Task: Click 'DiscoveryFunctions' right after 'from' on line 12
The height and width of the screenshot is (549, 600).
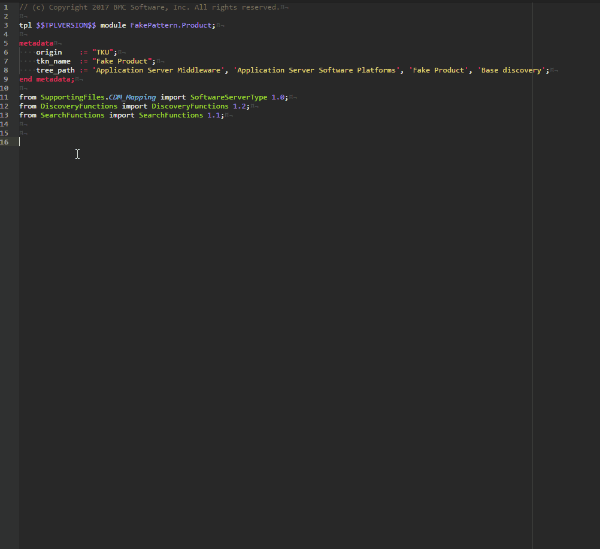Action: point(79,106)
